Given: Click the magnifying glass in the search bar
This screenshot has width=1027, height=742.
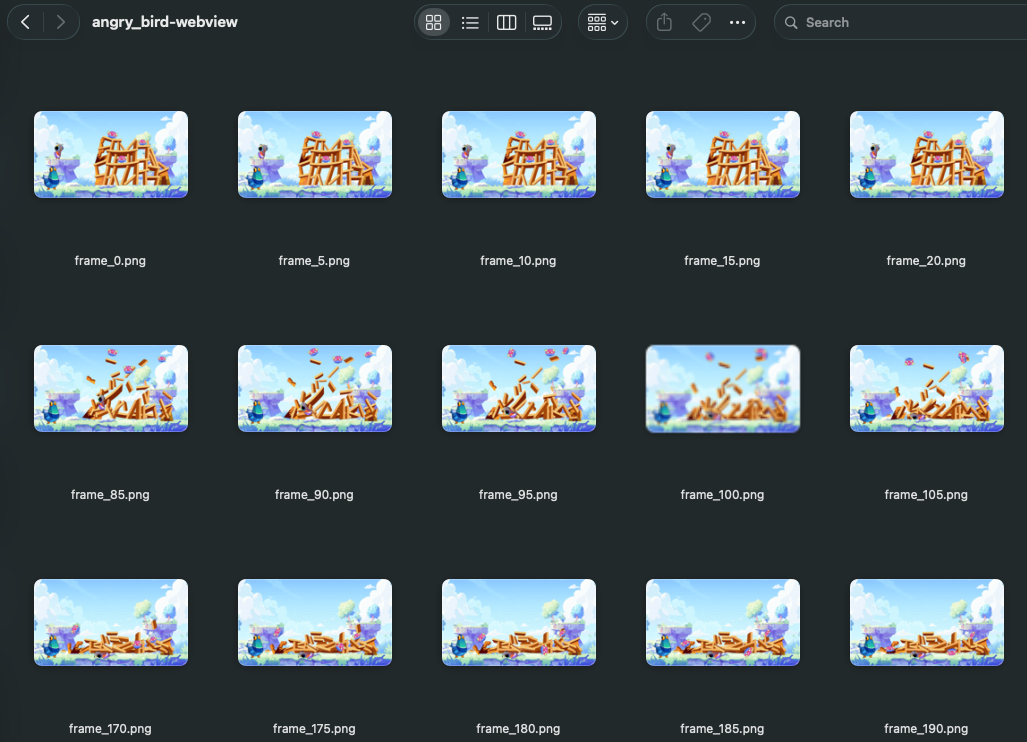Looking at the screenshot, I should coord(791,21).
